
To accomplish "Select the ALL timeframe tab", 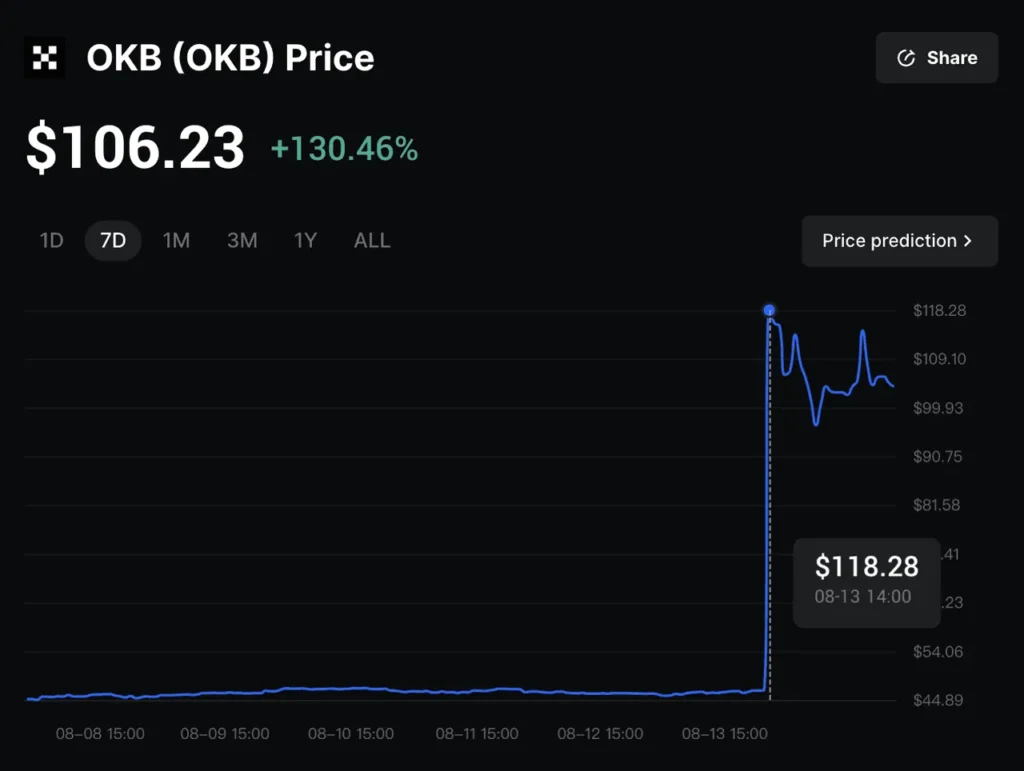I will pos(371,240).
